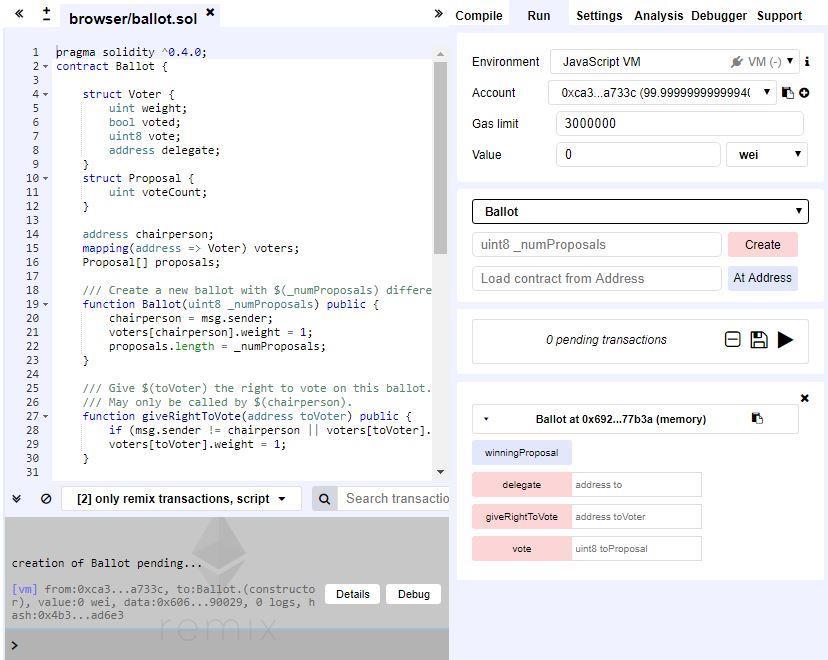Click the uint8 _numProposals input field

[x=597, y=245]
